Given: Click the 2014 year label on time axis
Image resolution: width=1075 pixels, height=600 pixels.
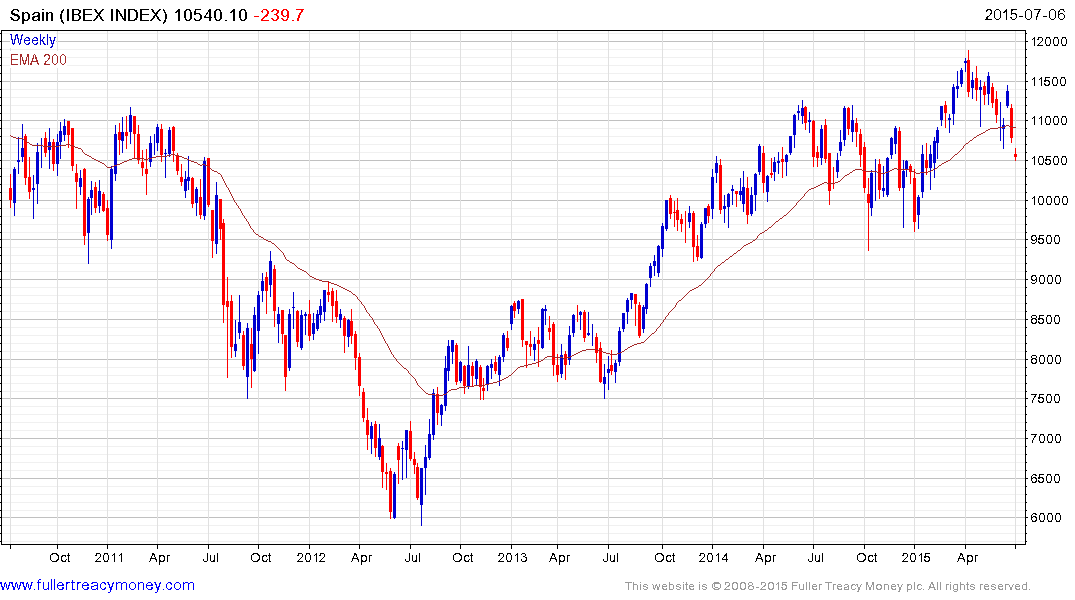Looking at the screenshot, I should pyautogui.click(x=713, y=557).
